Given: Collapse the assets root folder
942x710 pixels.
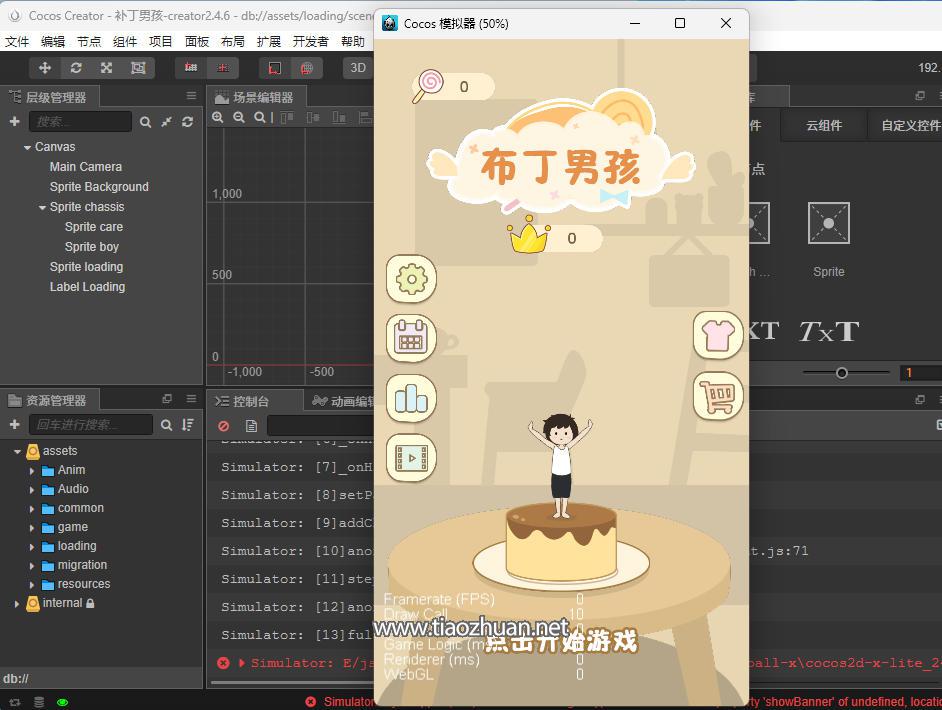Looking at the screenshot, I should [x=17, y=451].
